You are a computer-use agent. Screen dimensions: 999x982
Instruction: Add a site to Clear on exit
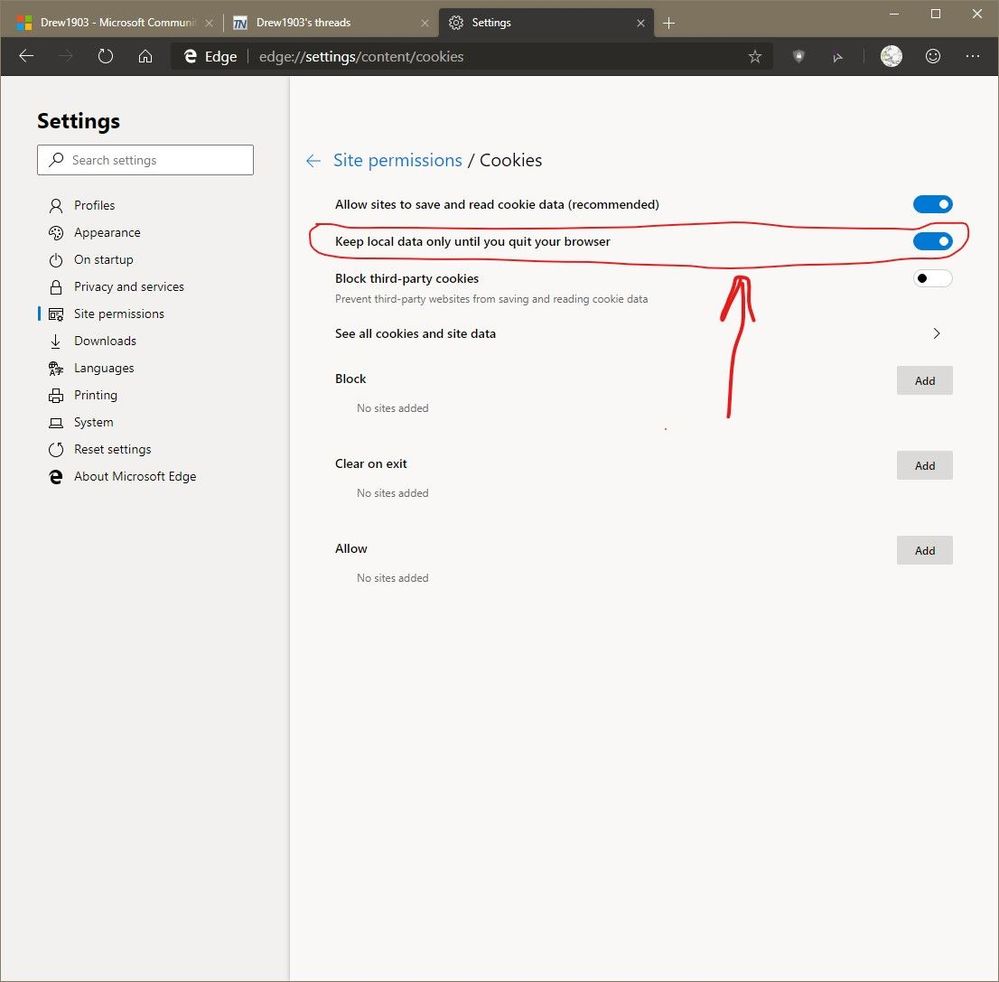(x=924, y=465)
